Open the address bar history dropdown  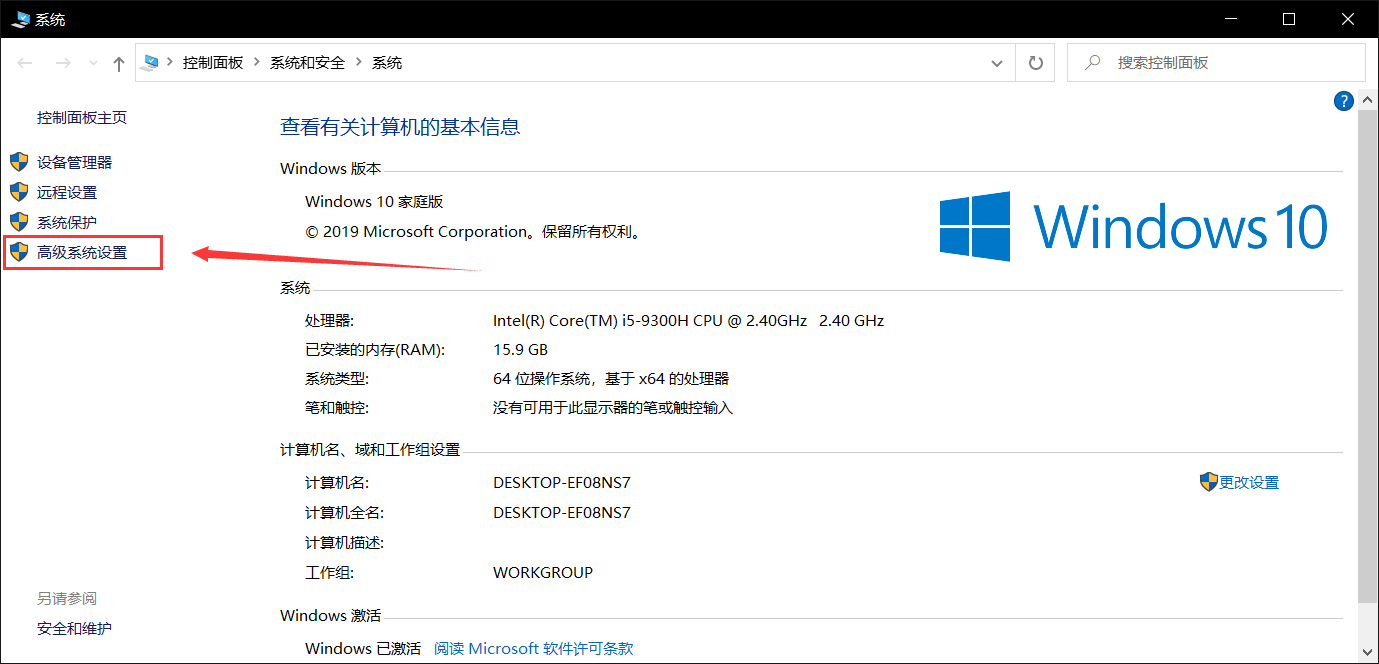coord(997,63)
